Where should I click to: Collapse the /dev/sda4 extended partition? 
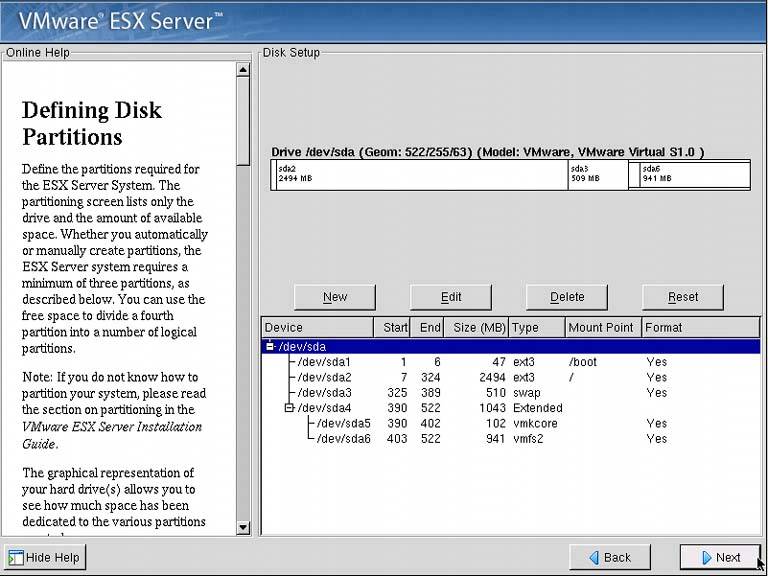coord(289,408)
